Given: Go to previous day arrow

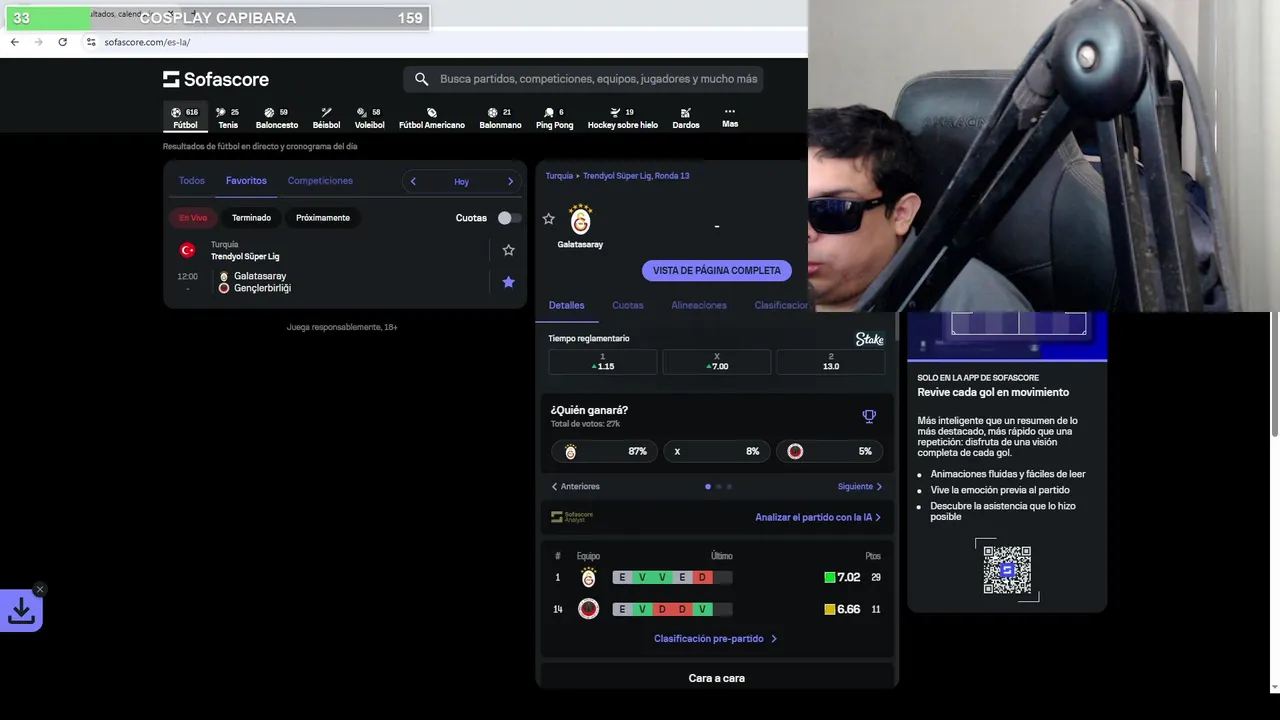Looking at the screenshot, I should pyautogui.click(x=413, y=181).
